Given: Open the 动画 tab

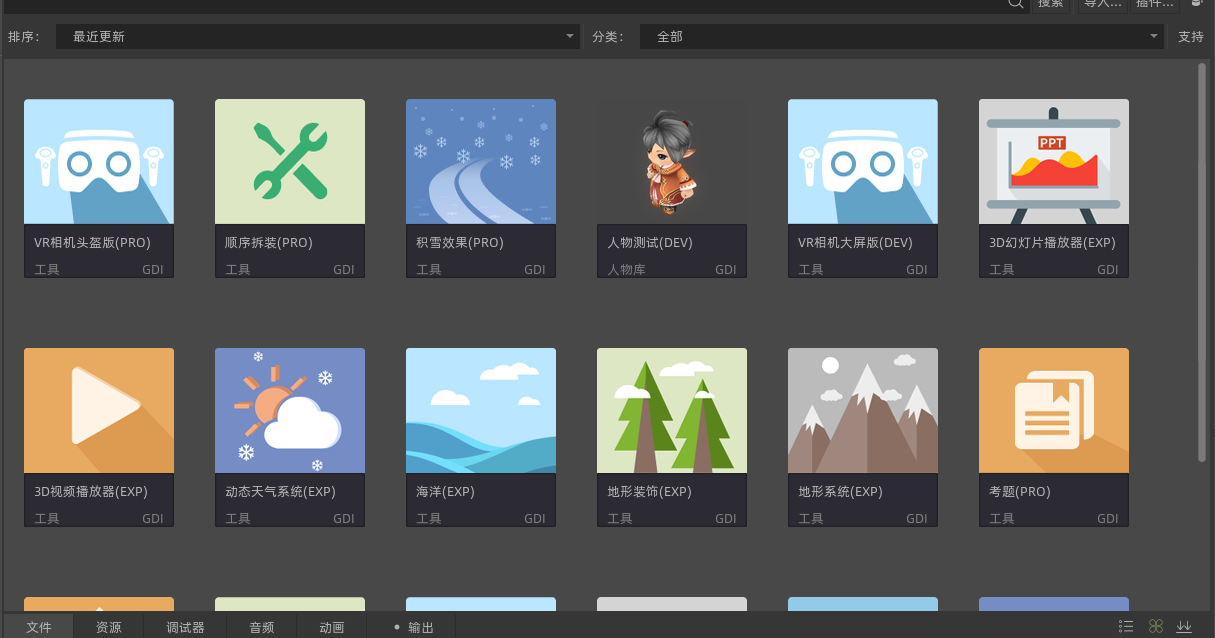Looking at the screenshot, I should (332, 627).
